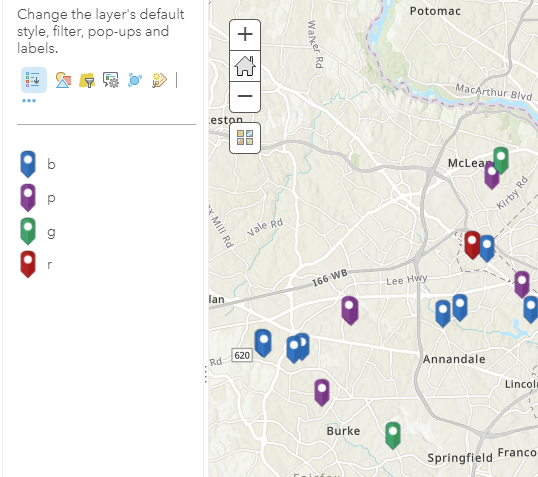Click the legend label 'p'

coord(51,199)
